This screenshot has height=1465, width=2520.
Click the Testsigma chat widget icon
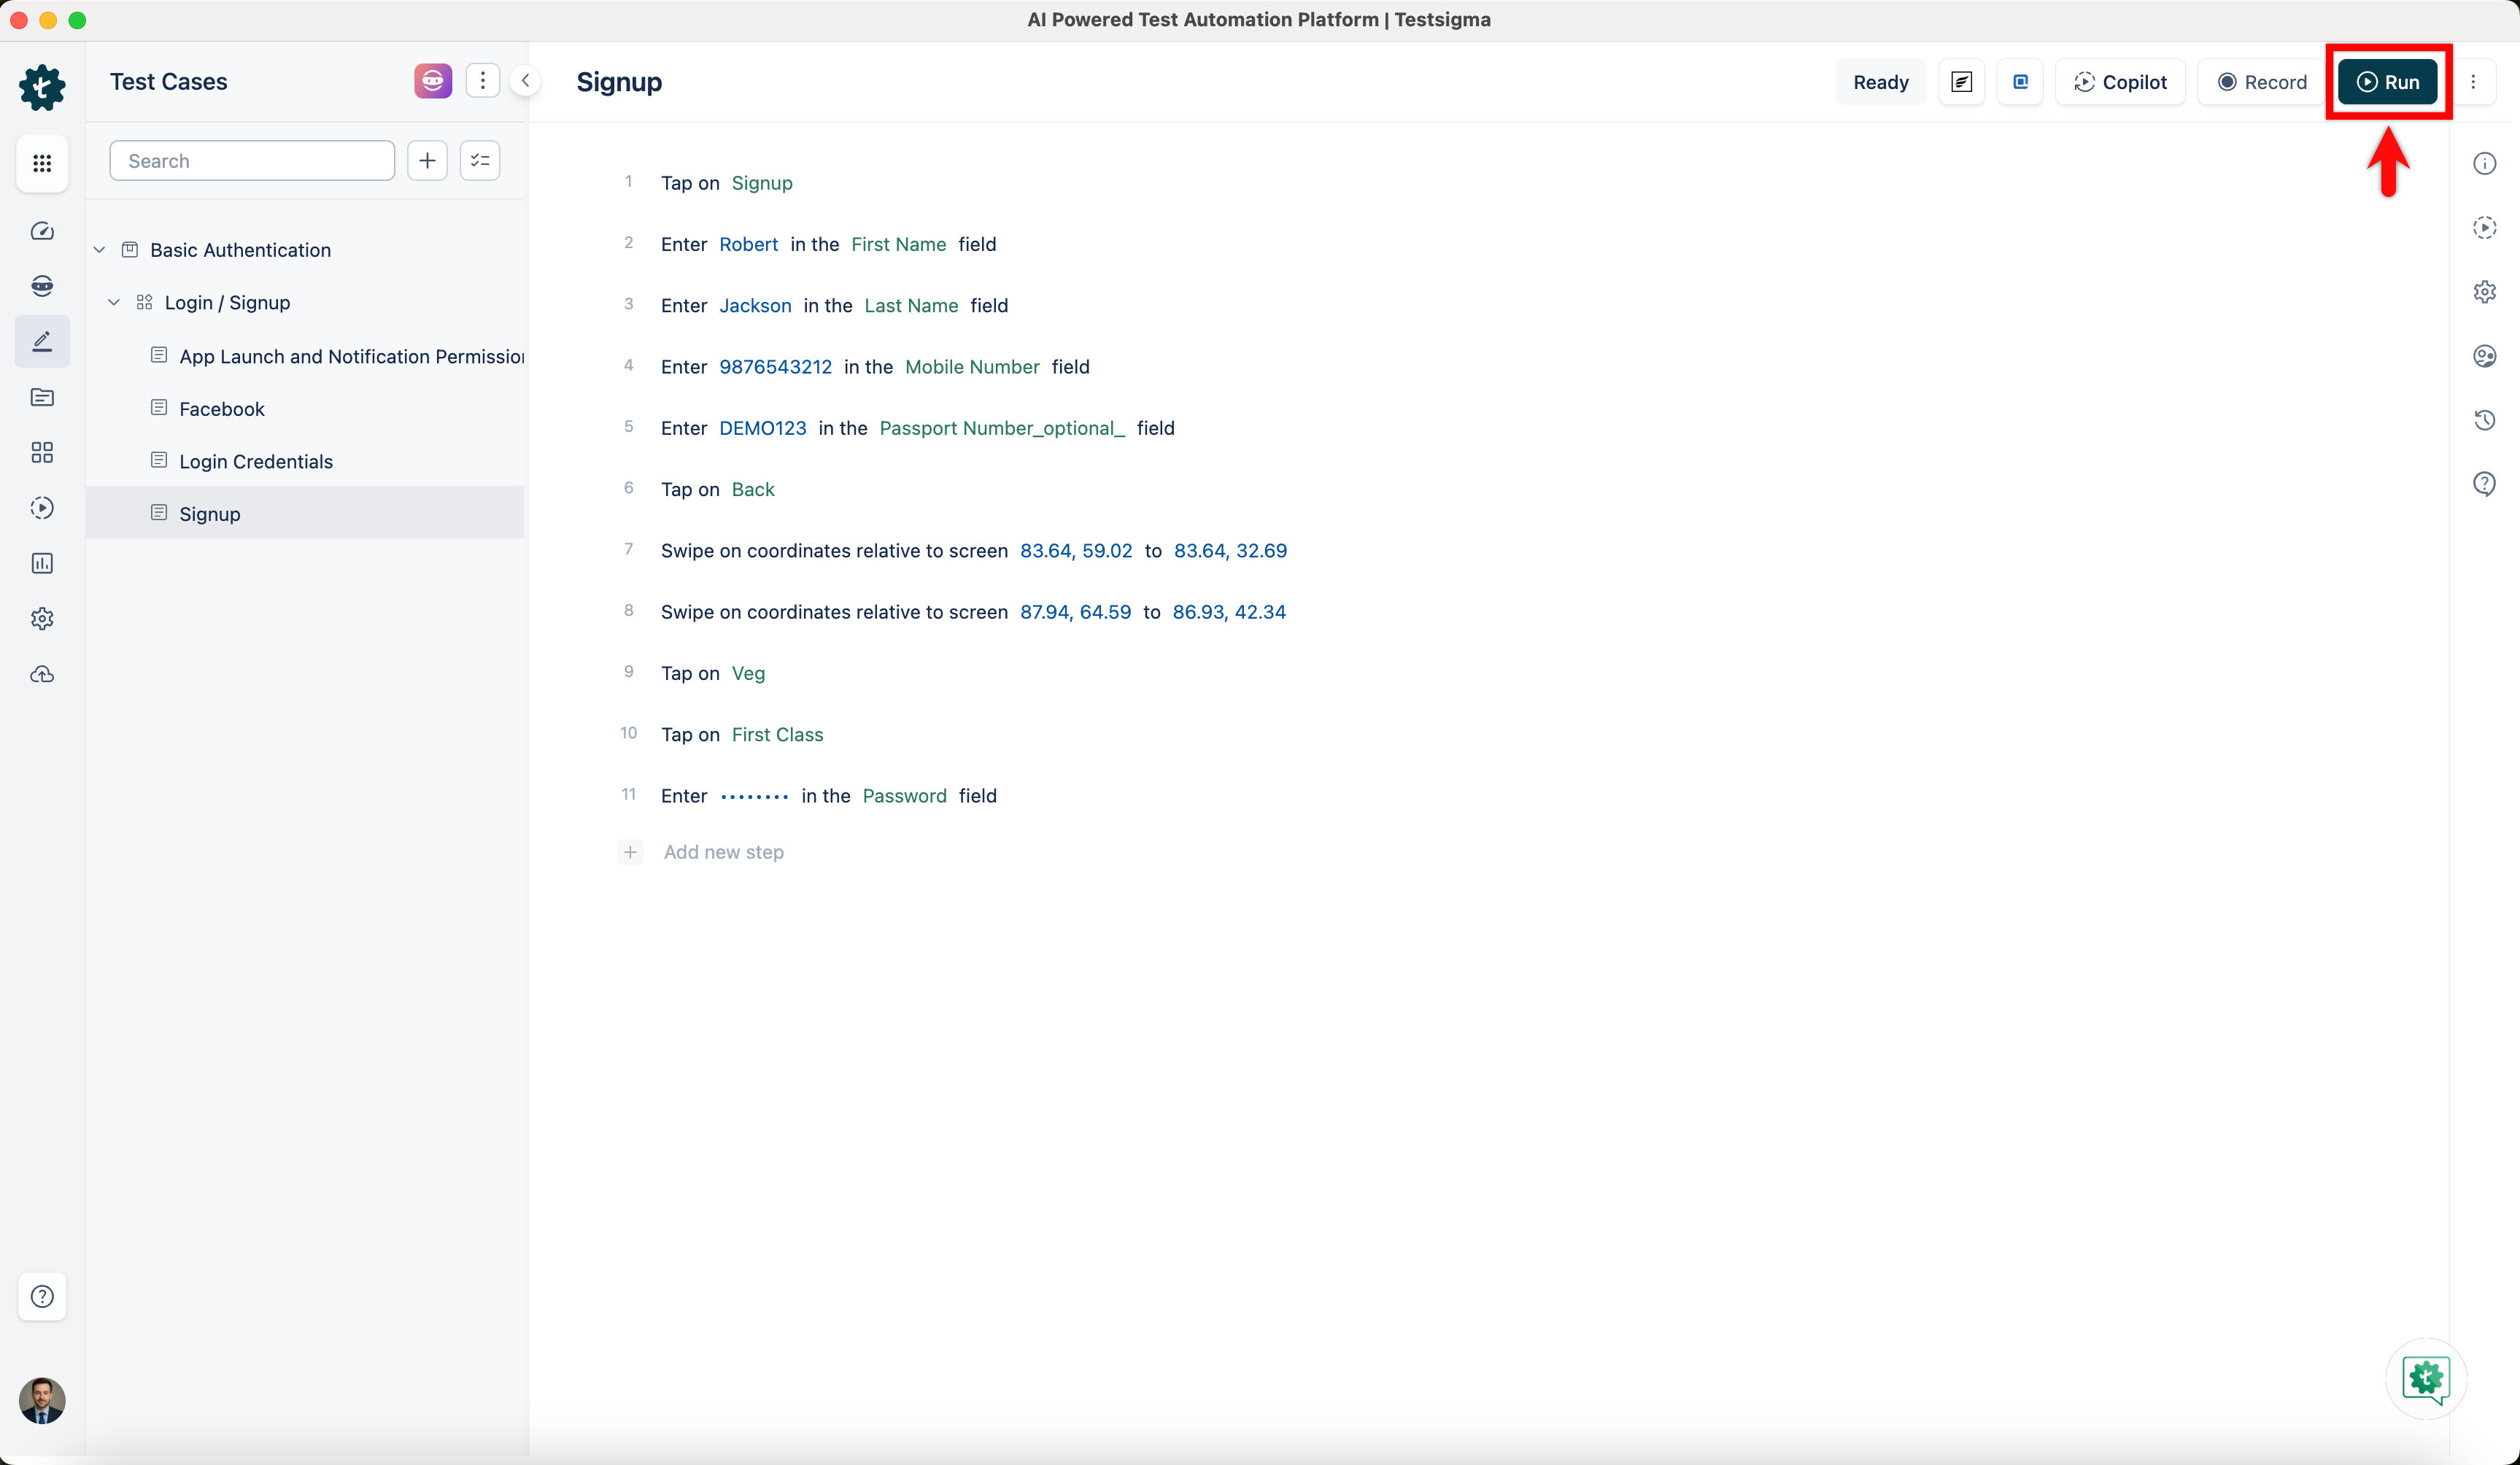tap(2425, 1379)
